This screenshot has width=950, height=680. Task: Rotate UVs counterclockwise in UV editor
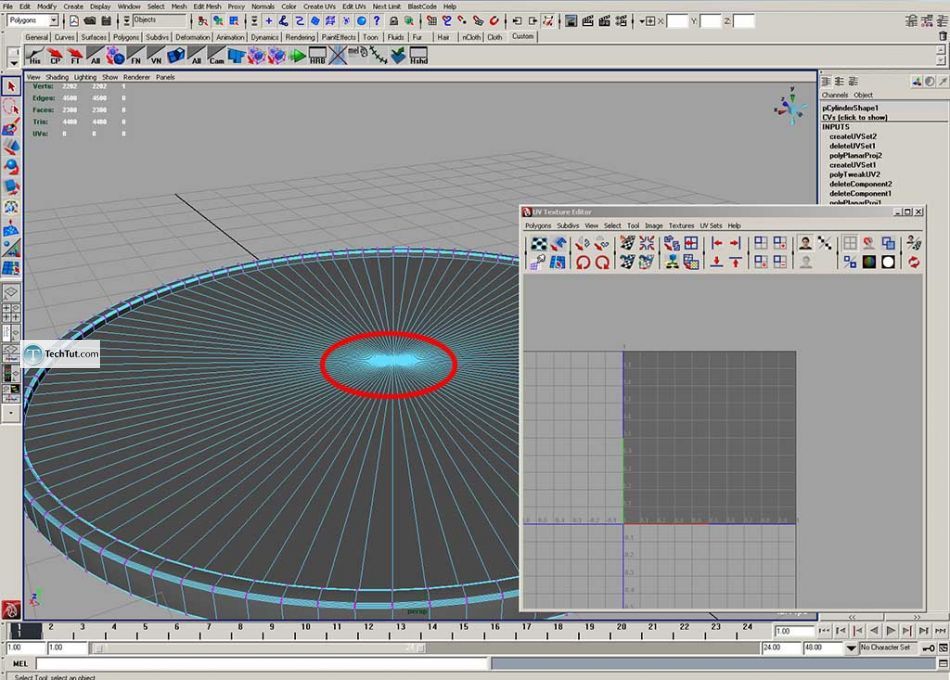click(x=583, y=262)
